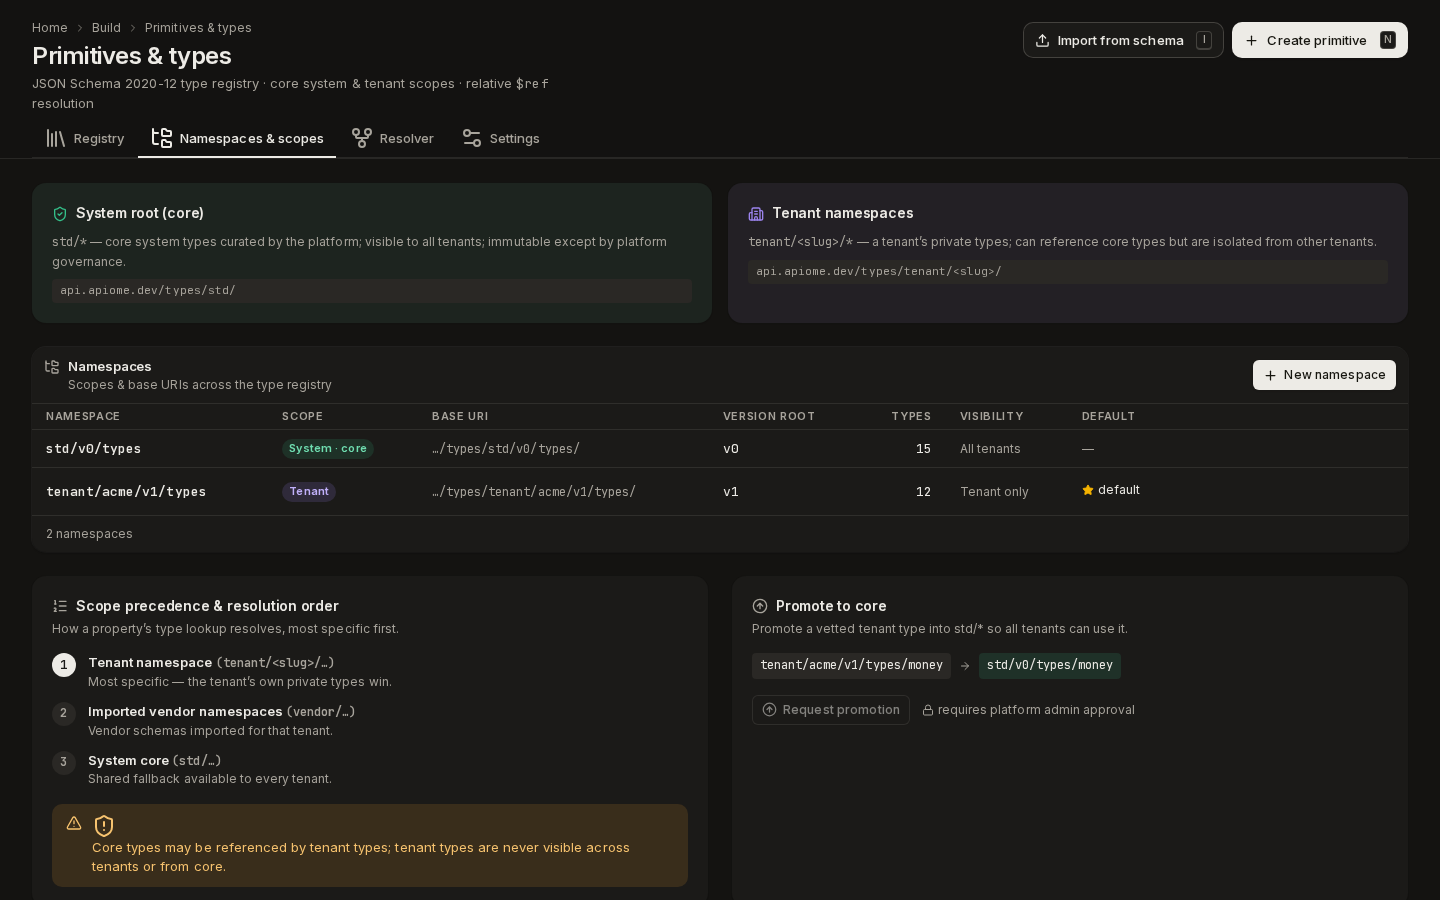
Task: Click the …/types/tenant/acme/v1/types/ base URI cell
Action: (534, 492)
